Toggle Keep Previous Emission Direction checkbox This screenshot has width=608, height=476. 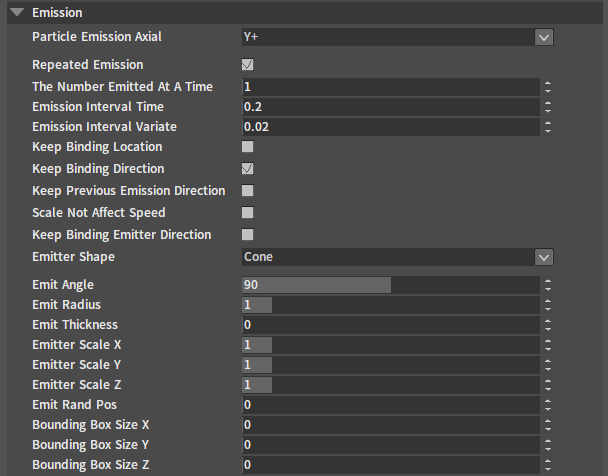[x=248, y=191]
